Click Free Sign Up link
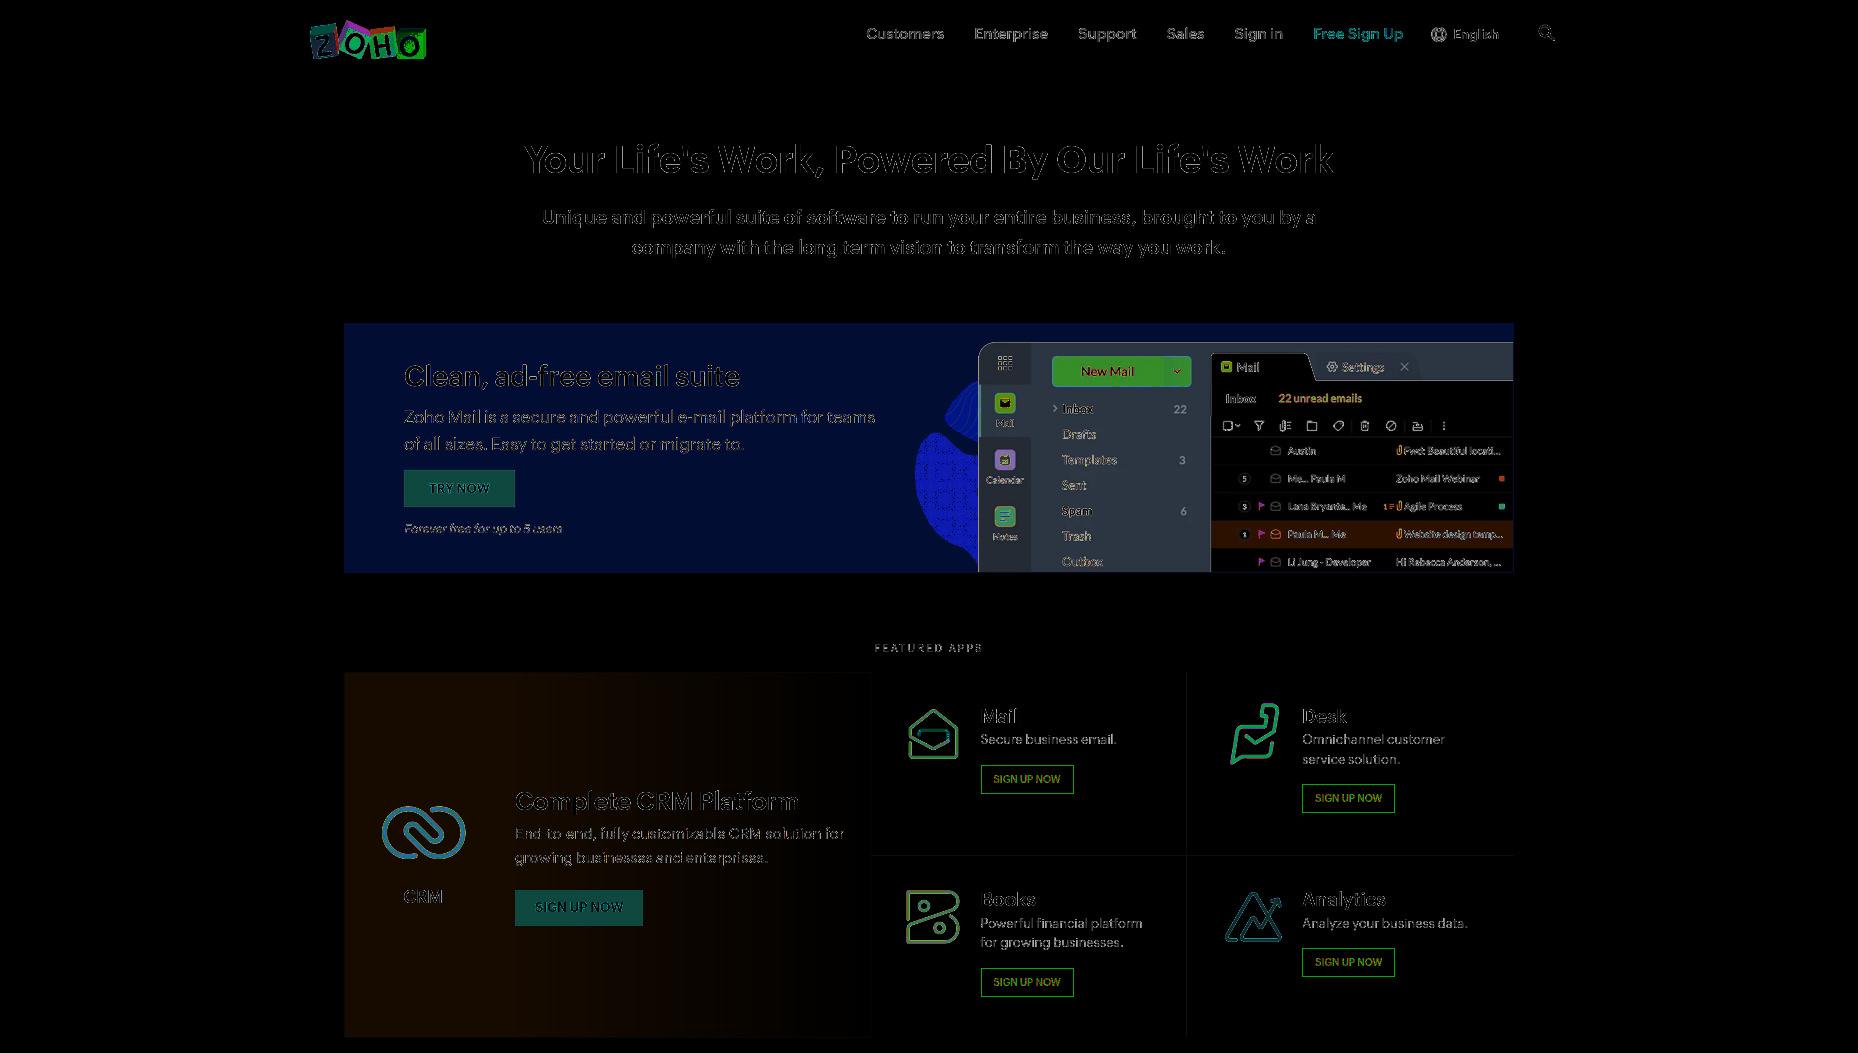The image size is (1858, 1053). pyautogui.click(x=1358, y=34)
